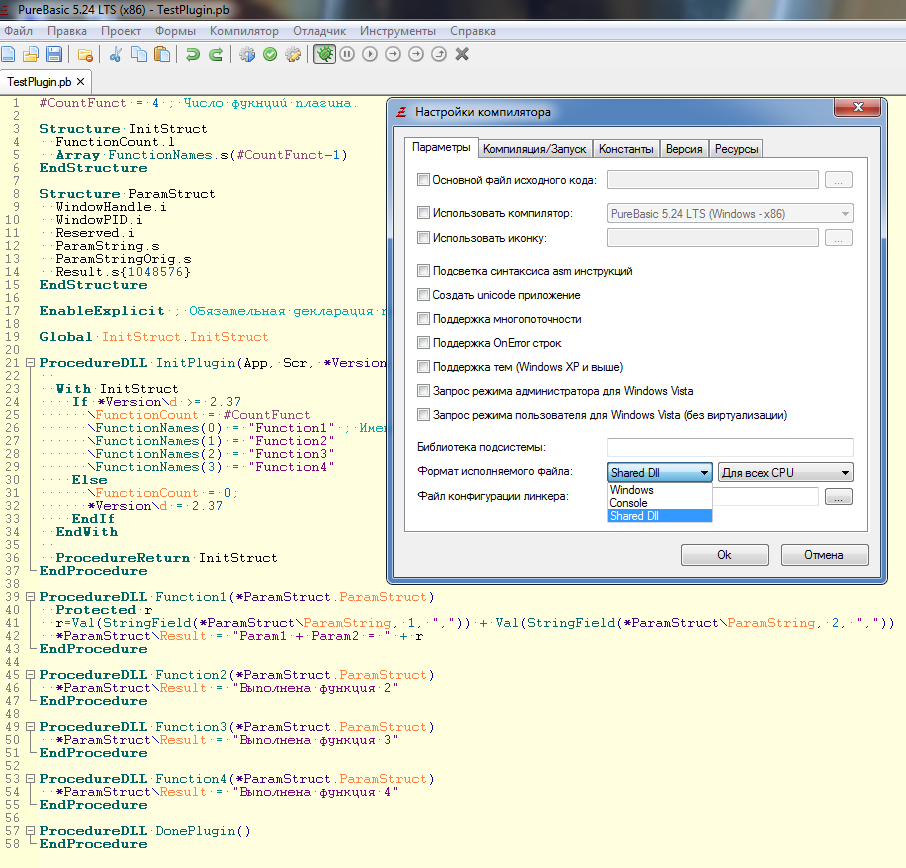
Task: Enable the 'Создать unicode приложение' checkbox
Action: [x=423, y=295]
